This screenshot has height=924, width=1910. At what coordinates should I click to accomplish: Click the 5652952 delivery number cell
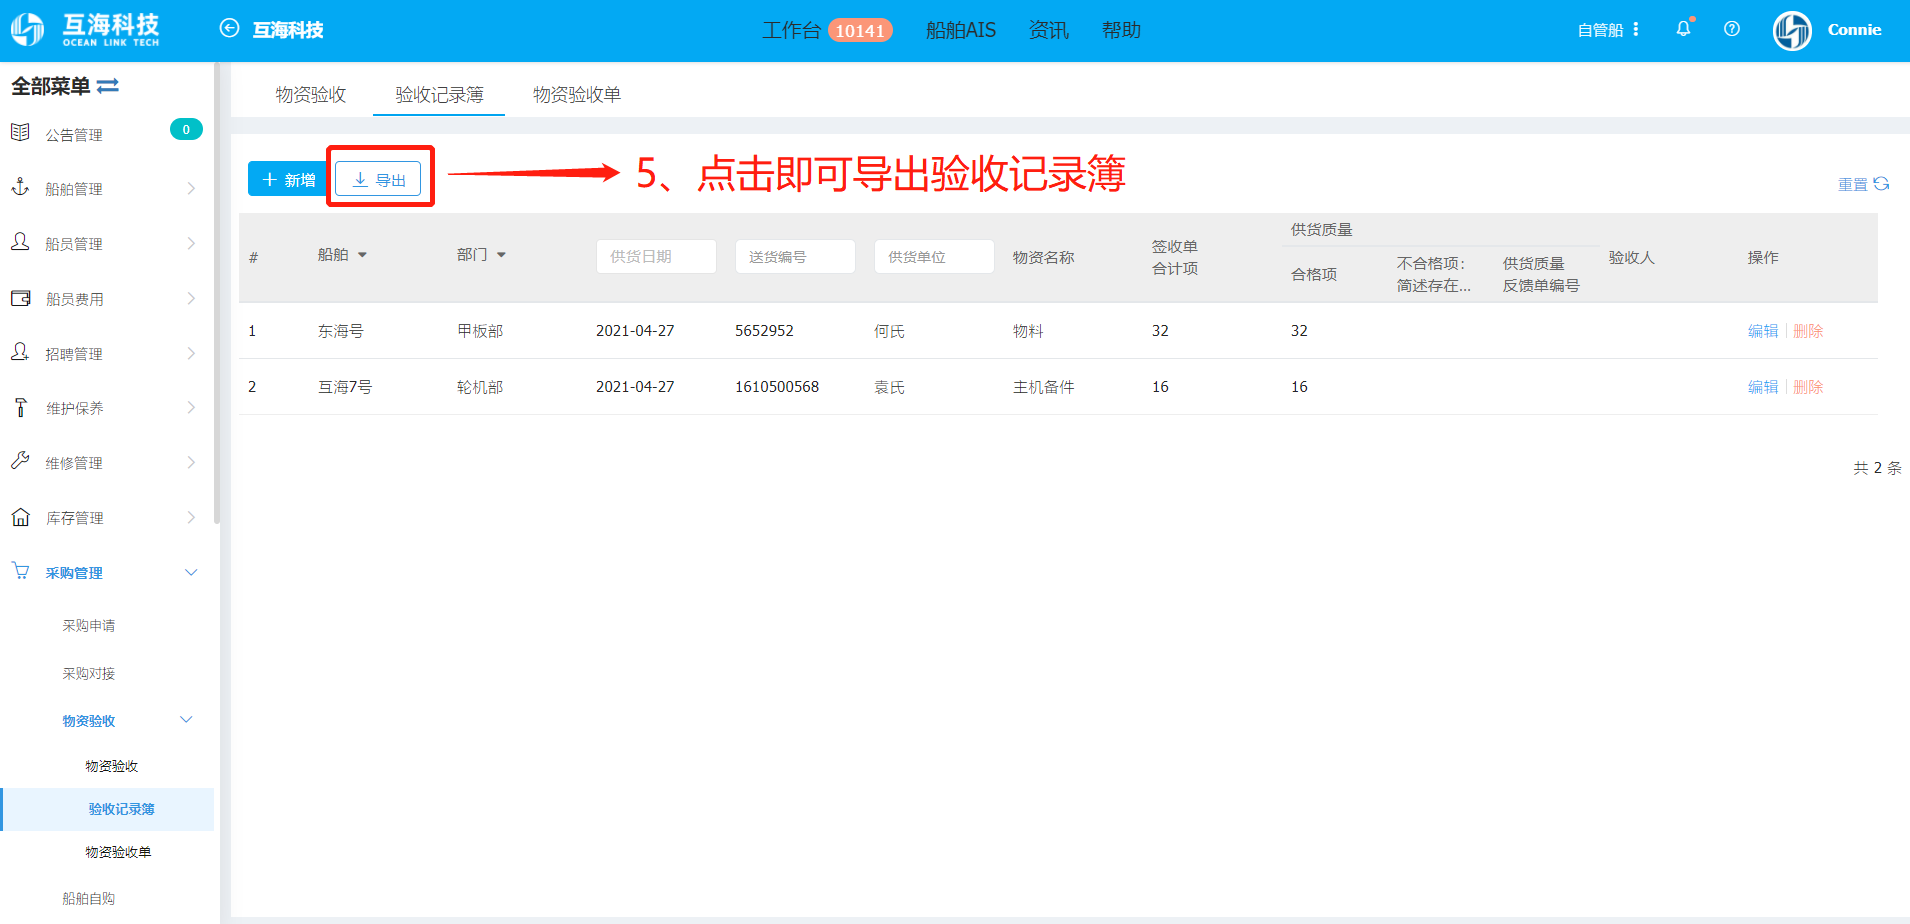click(764, 331)
